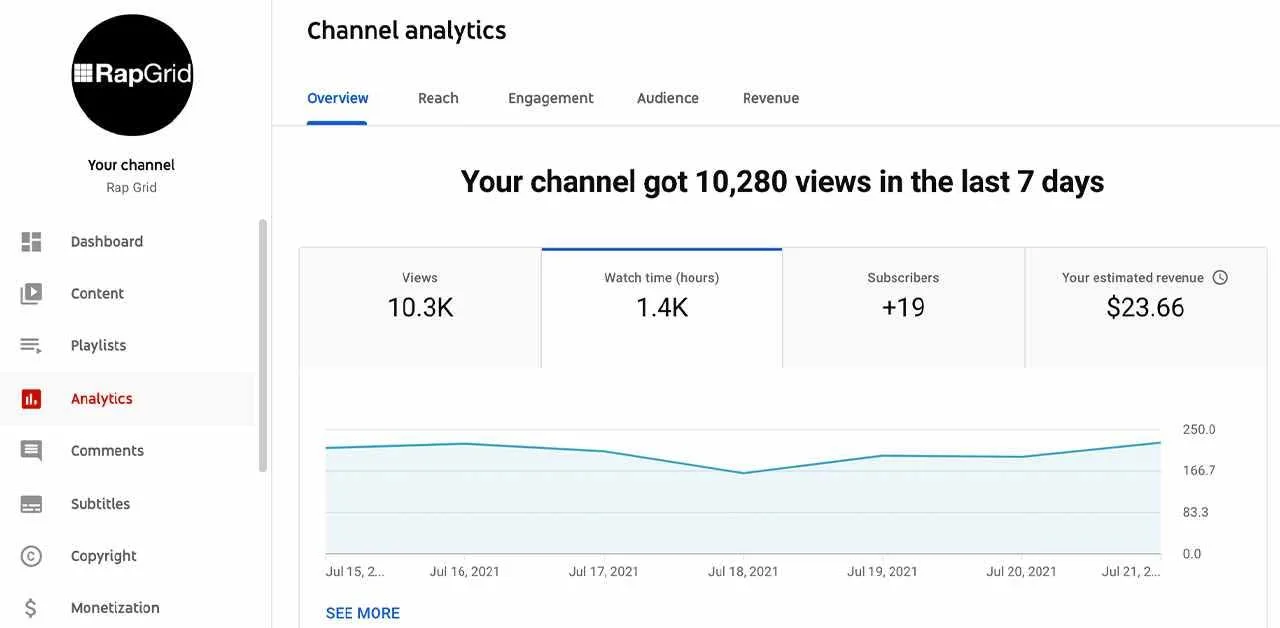Screen dimensions: 1280x628
Task: Click the estimated revenue clock icon
Action: [1220, 278]
